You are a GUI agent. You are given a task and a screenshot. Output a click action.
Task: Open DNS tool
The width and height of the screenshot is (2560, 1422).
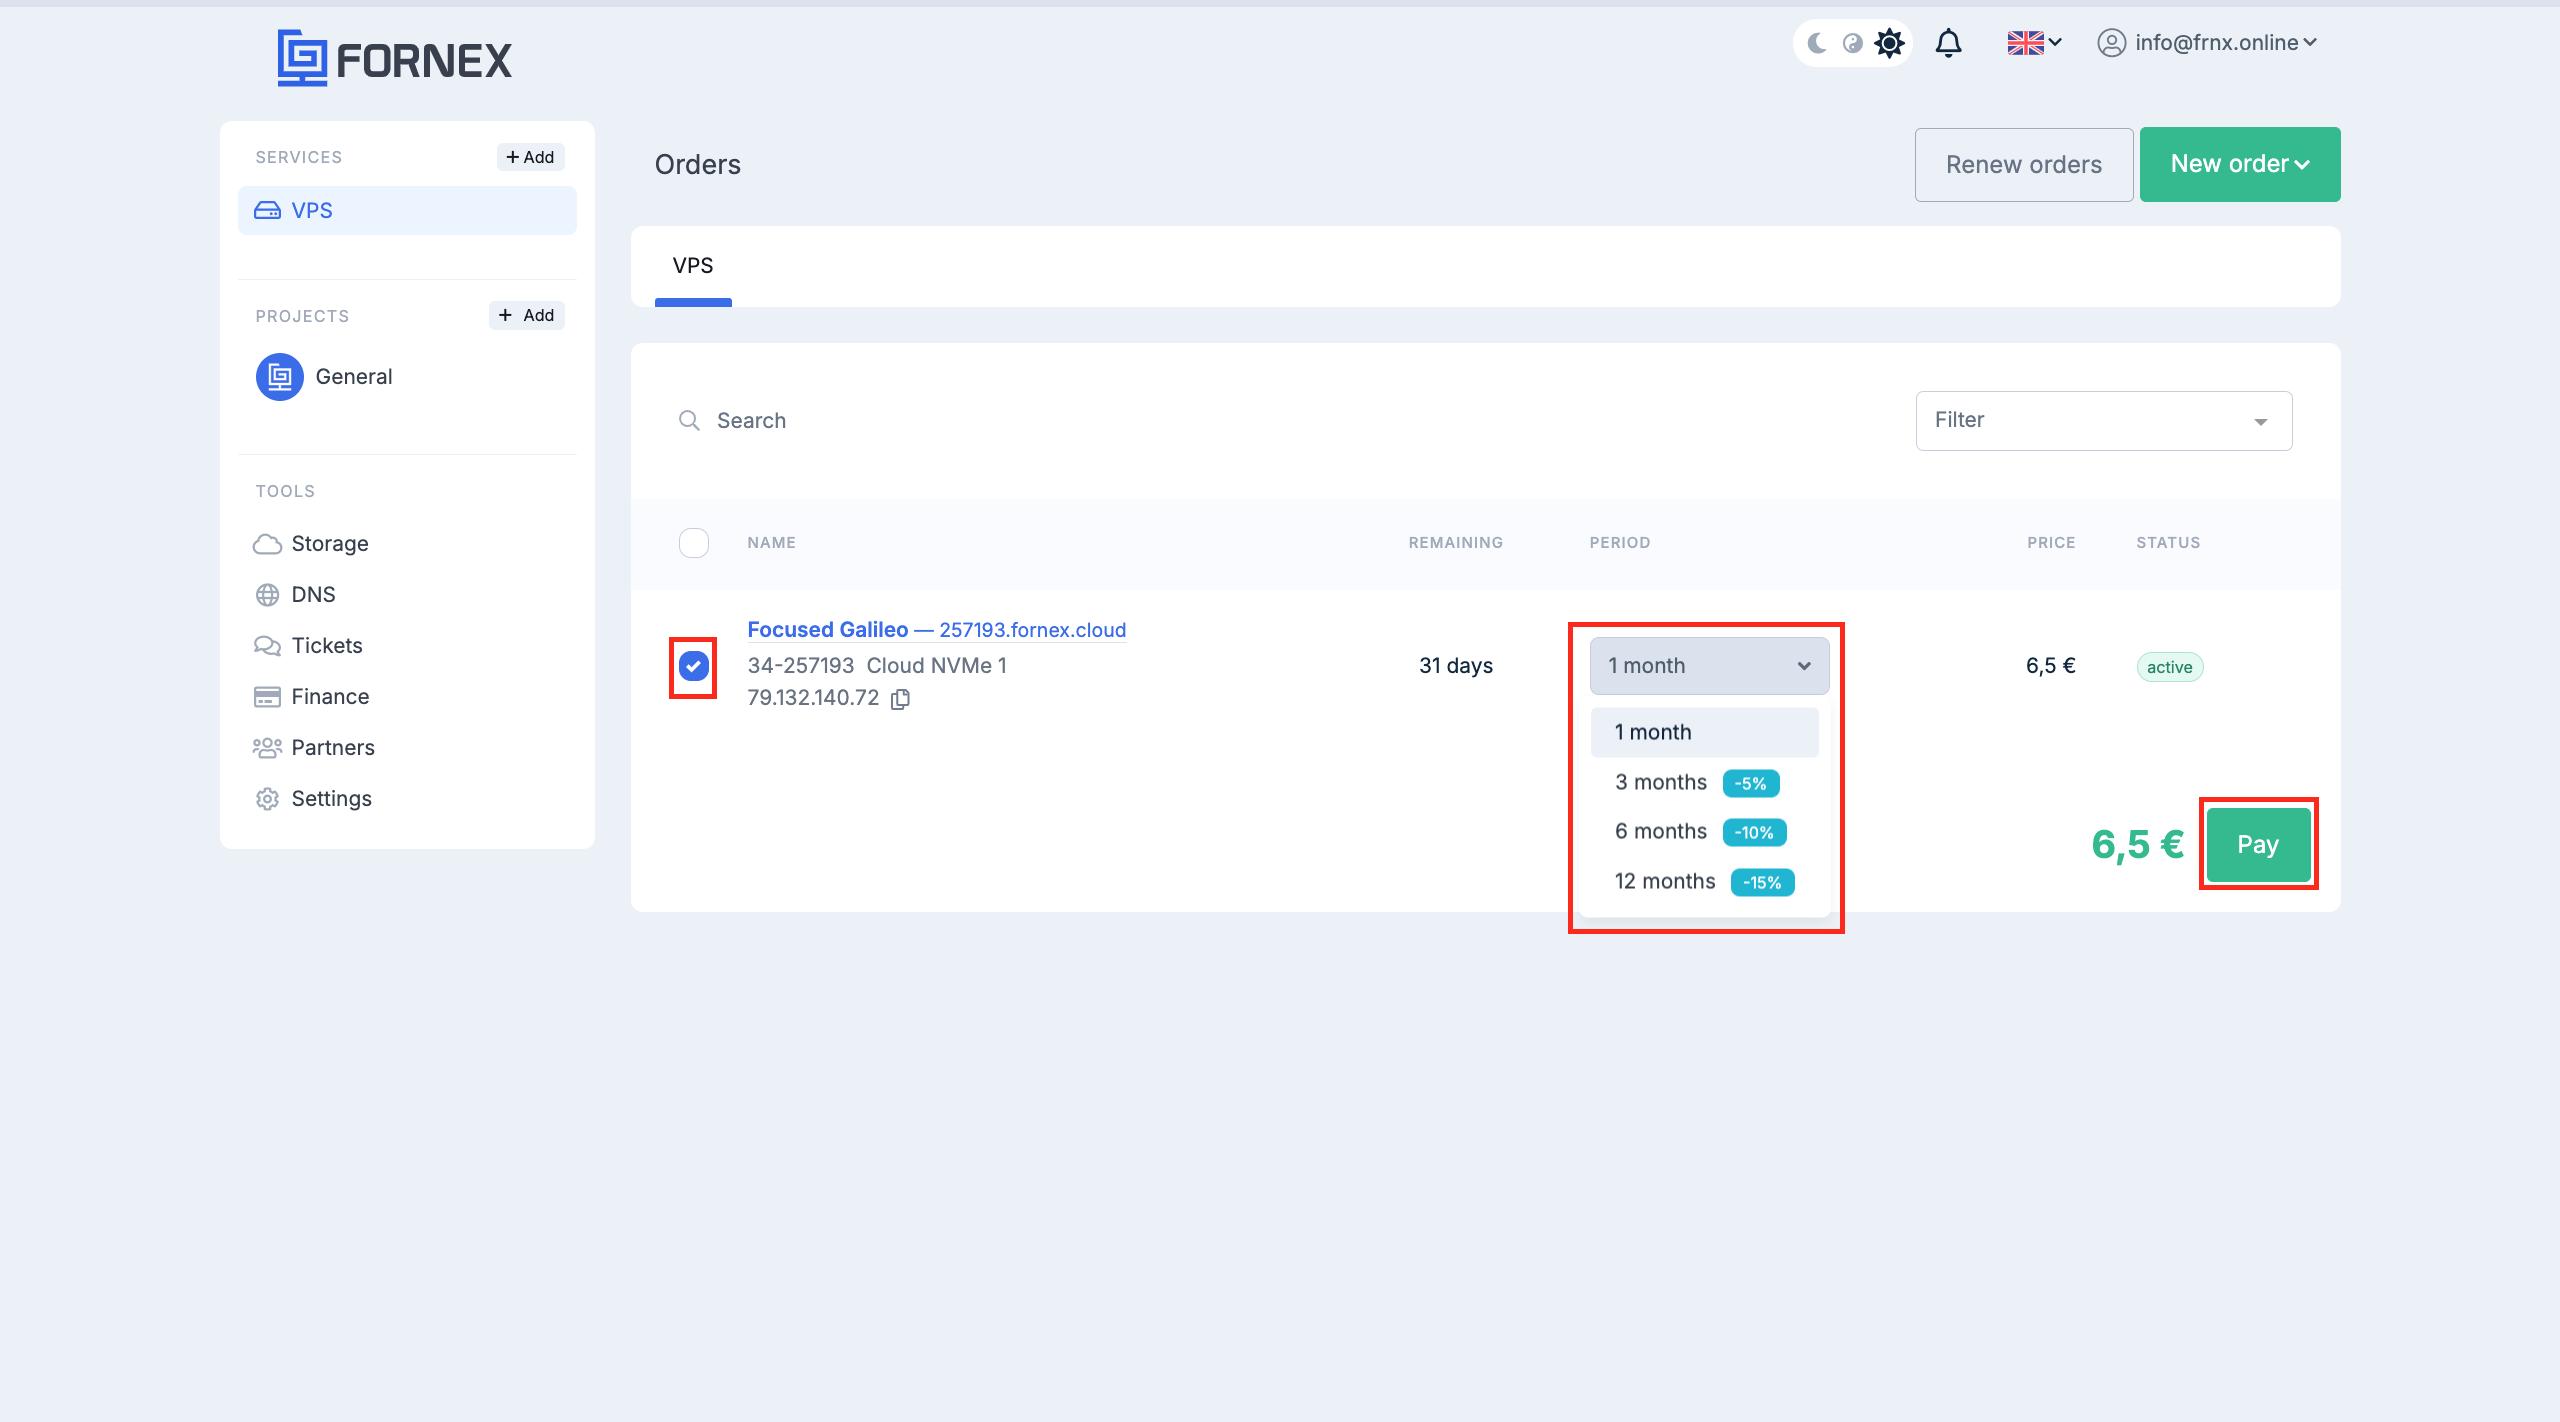click(x=294, y=594)
